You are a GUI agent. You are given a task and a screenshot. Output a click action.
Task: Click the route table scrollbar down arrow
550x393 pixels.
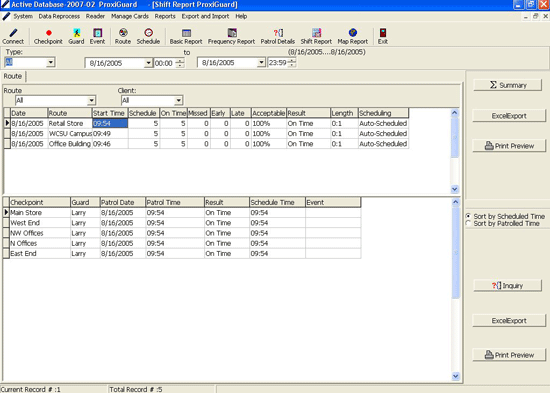click(455, 189)
